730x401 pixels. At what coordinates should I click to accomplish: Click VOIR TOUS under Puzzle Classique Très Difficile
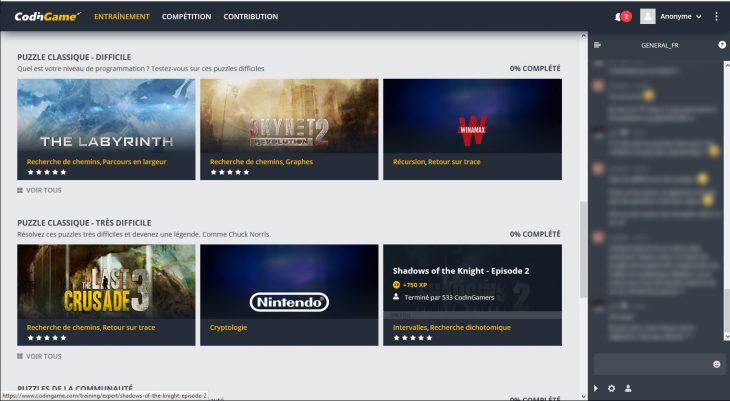coord(44,356)
